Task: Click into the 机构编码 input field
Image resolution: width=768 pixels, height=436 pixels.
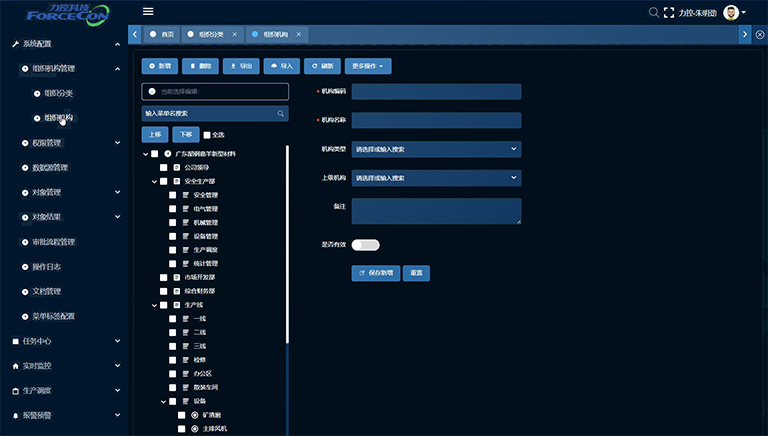Action: 436,92
